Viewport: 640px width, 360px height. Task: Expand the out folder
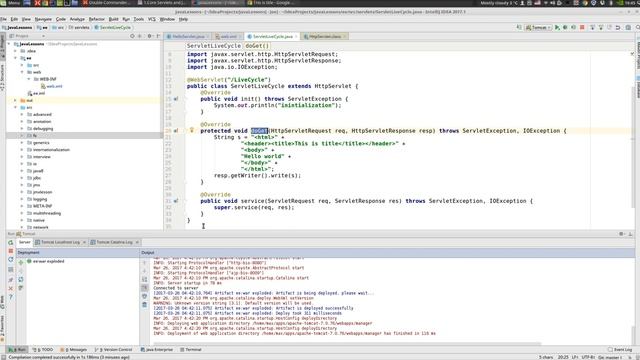coord(16,100)
